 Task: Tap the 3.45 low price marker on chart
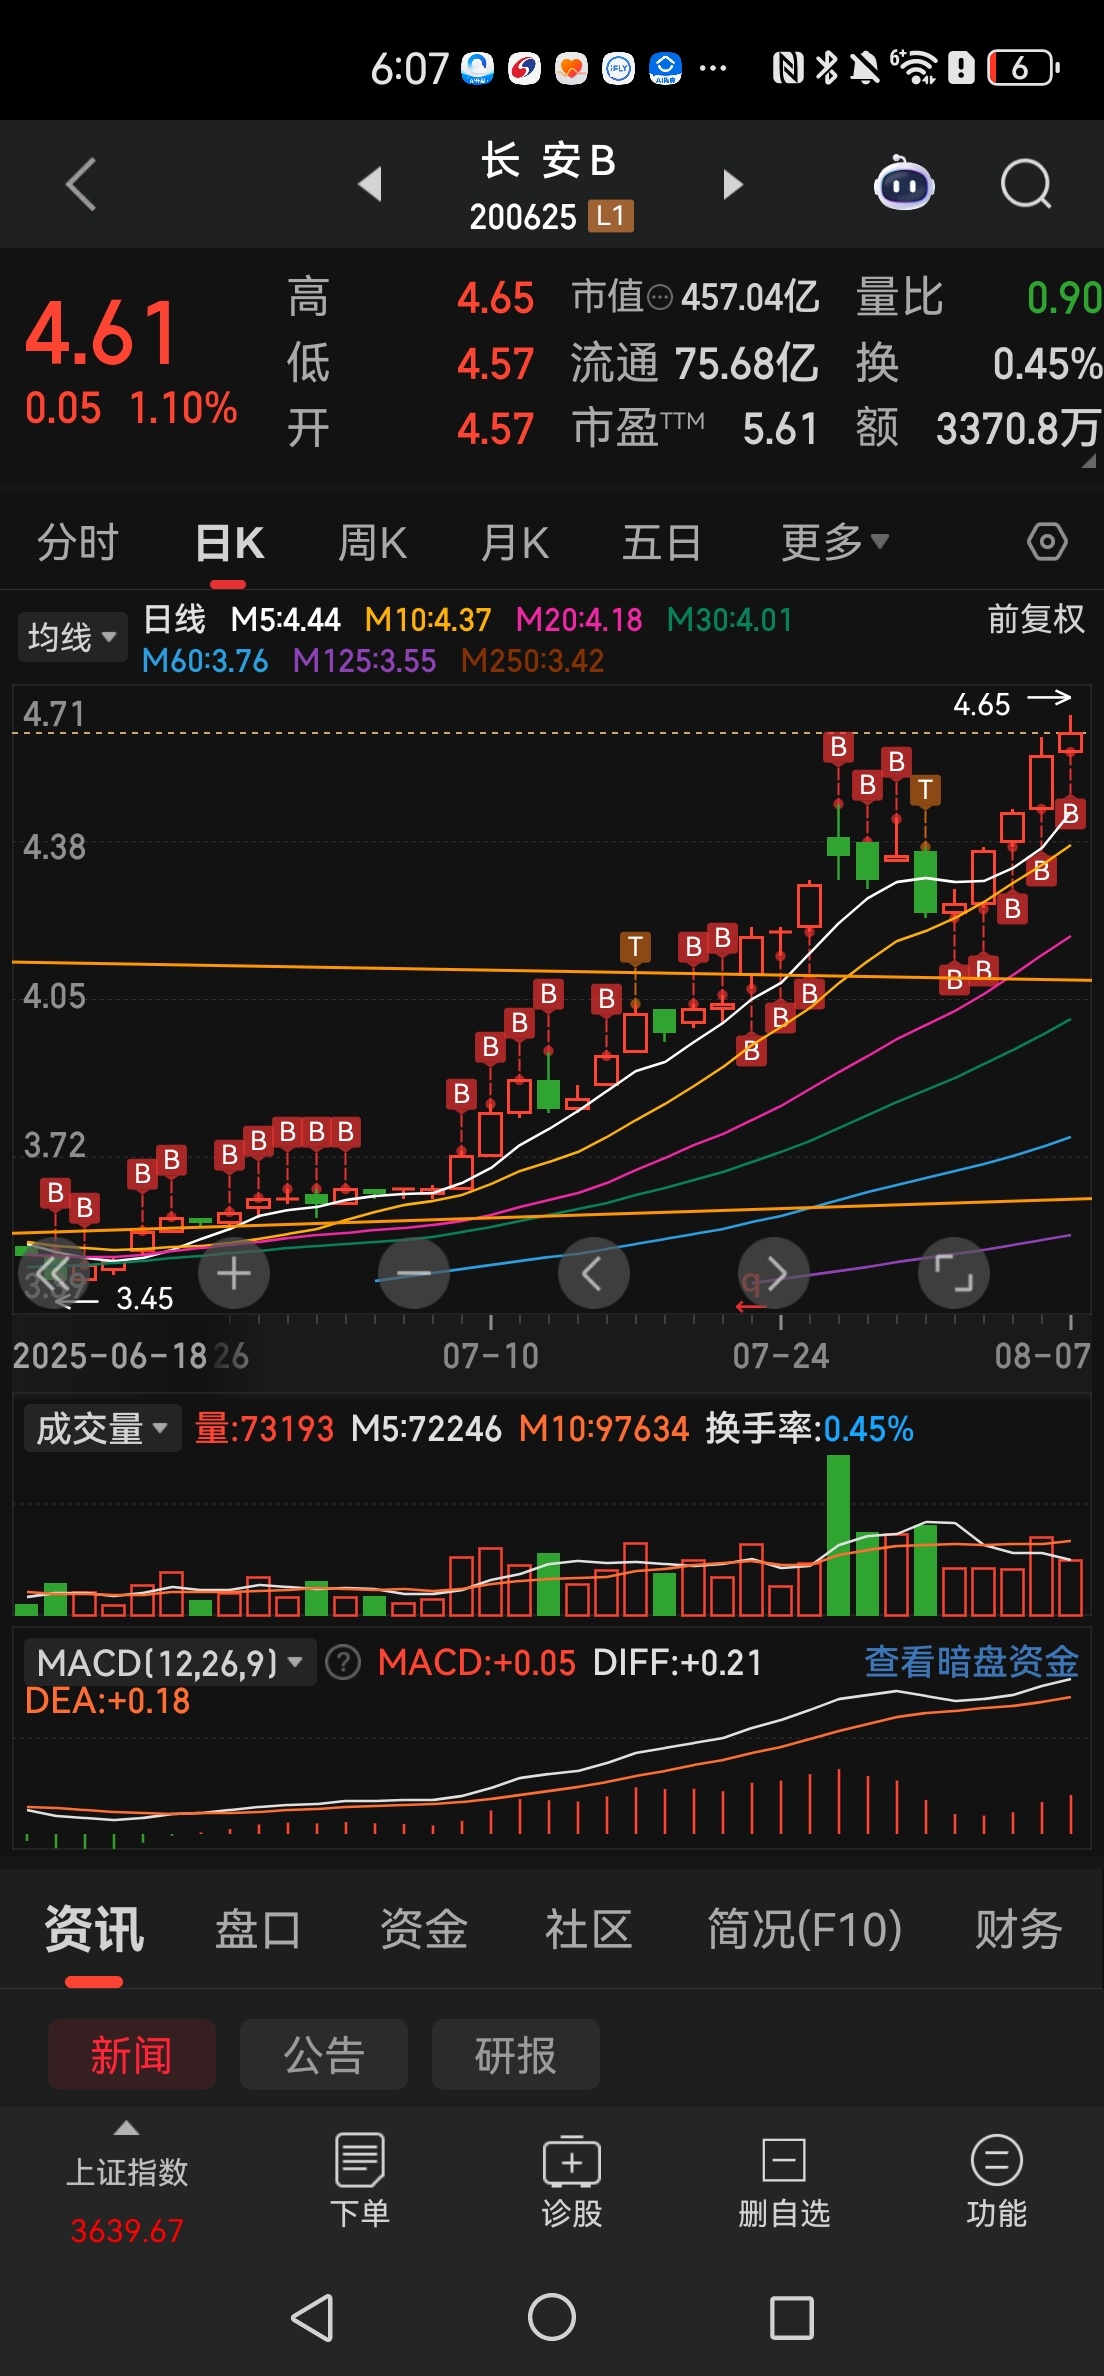[145, 1298]
